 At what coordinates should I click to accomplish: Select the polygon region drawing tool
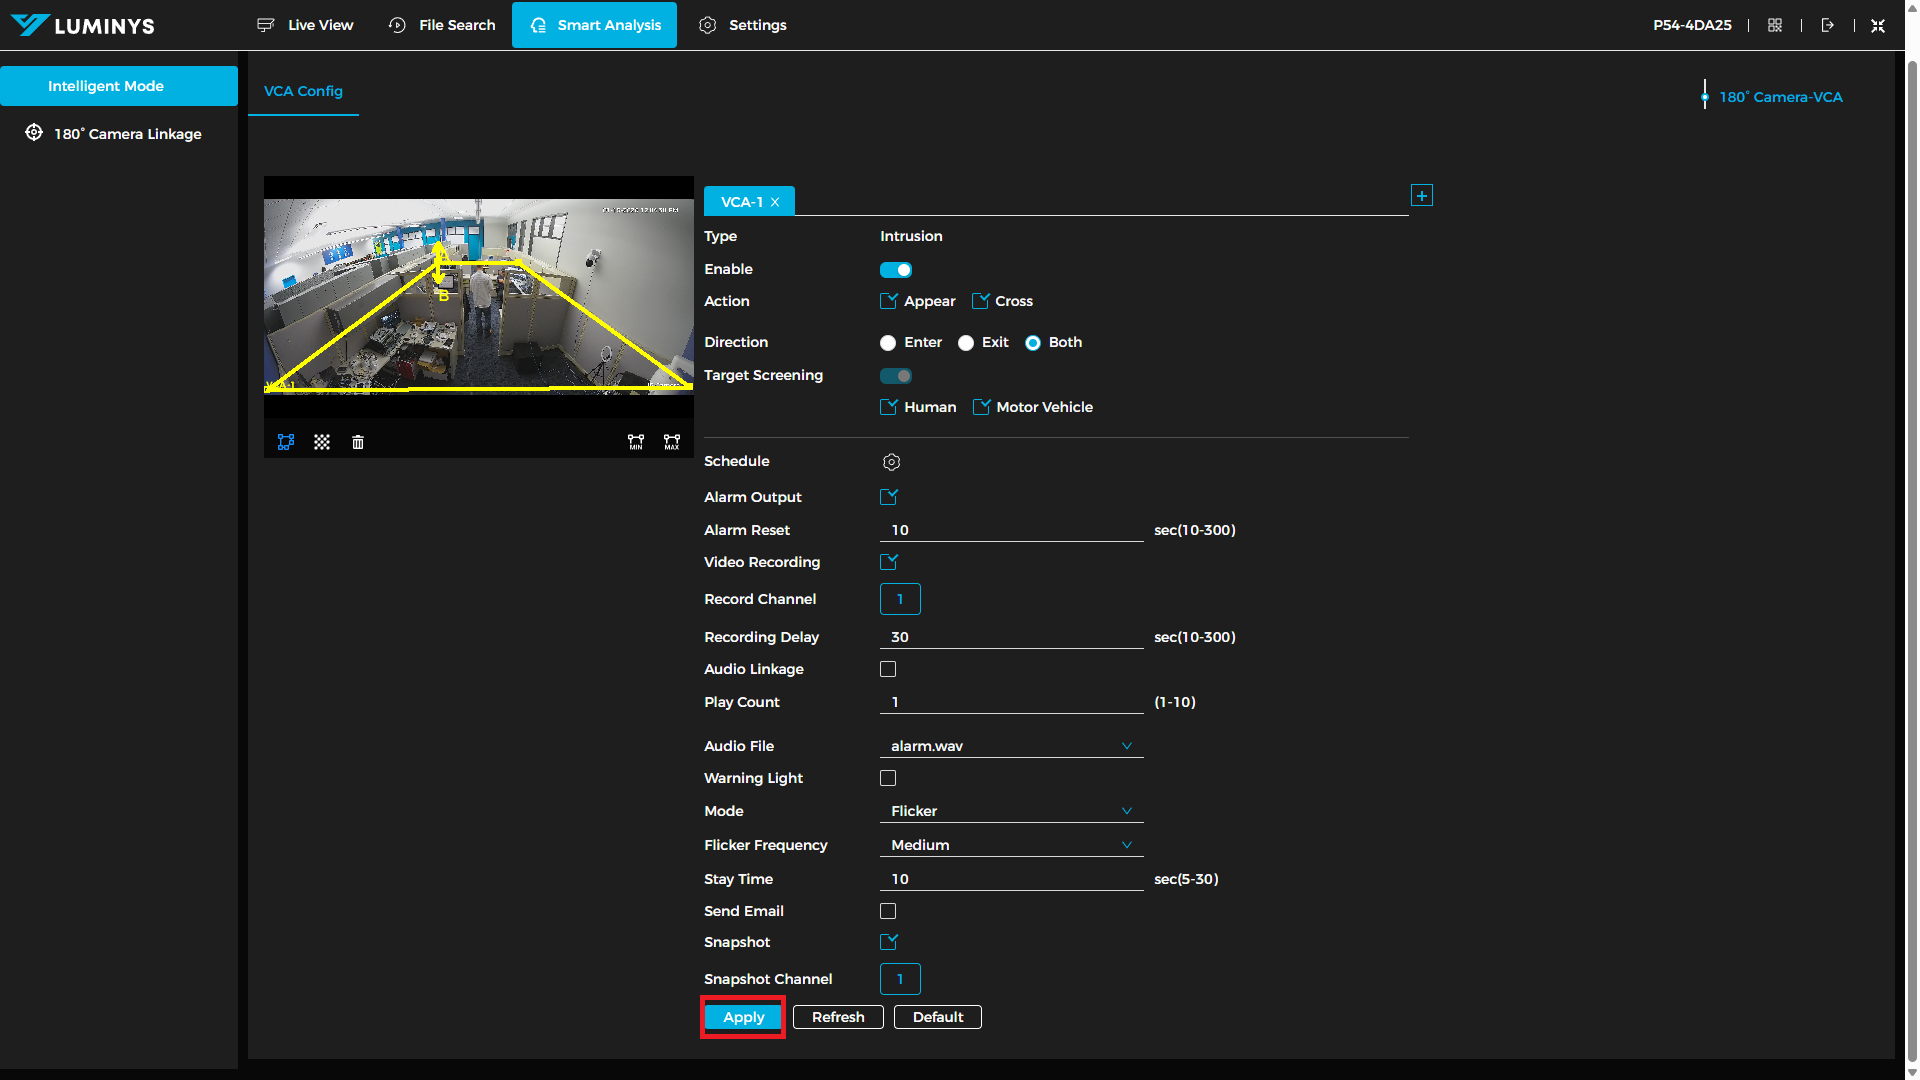(x=286, y=442)
